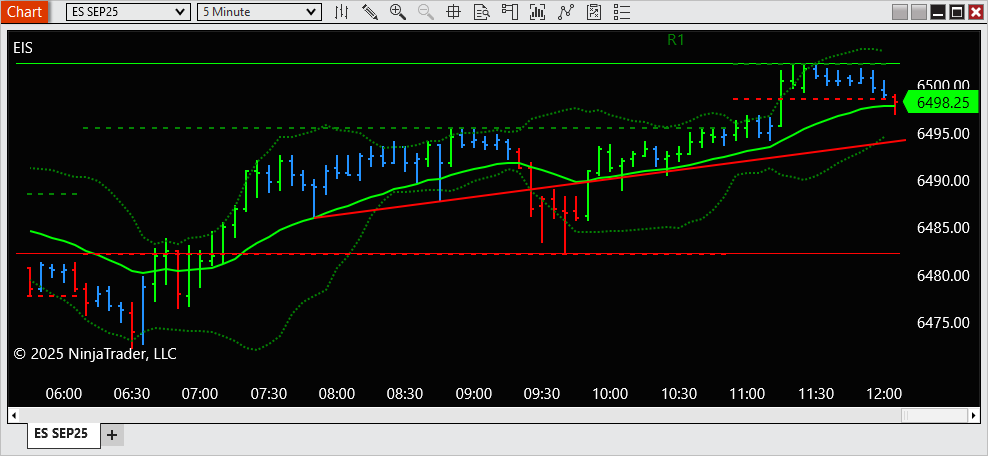This screenshot has height=456, width=988.
Task: Click the second gray link button
Action: point(919,11)
